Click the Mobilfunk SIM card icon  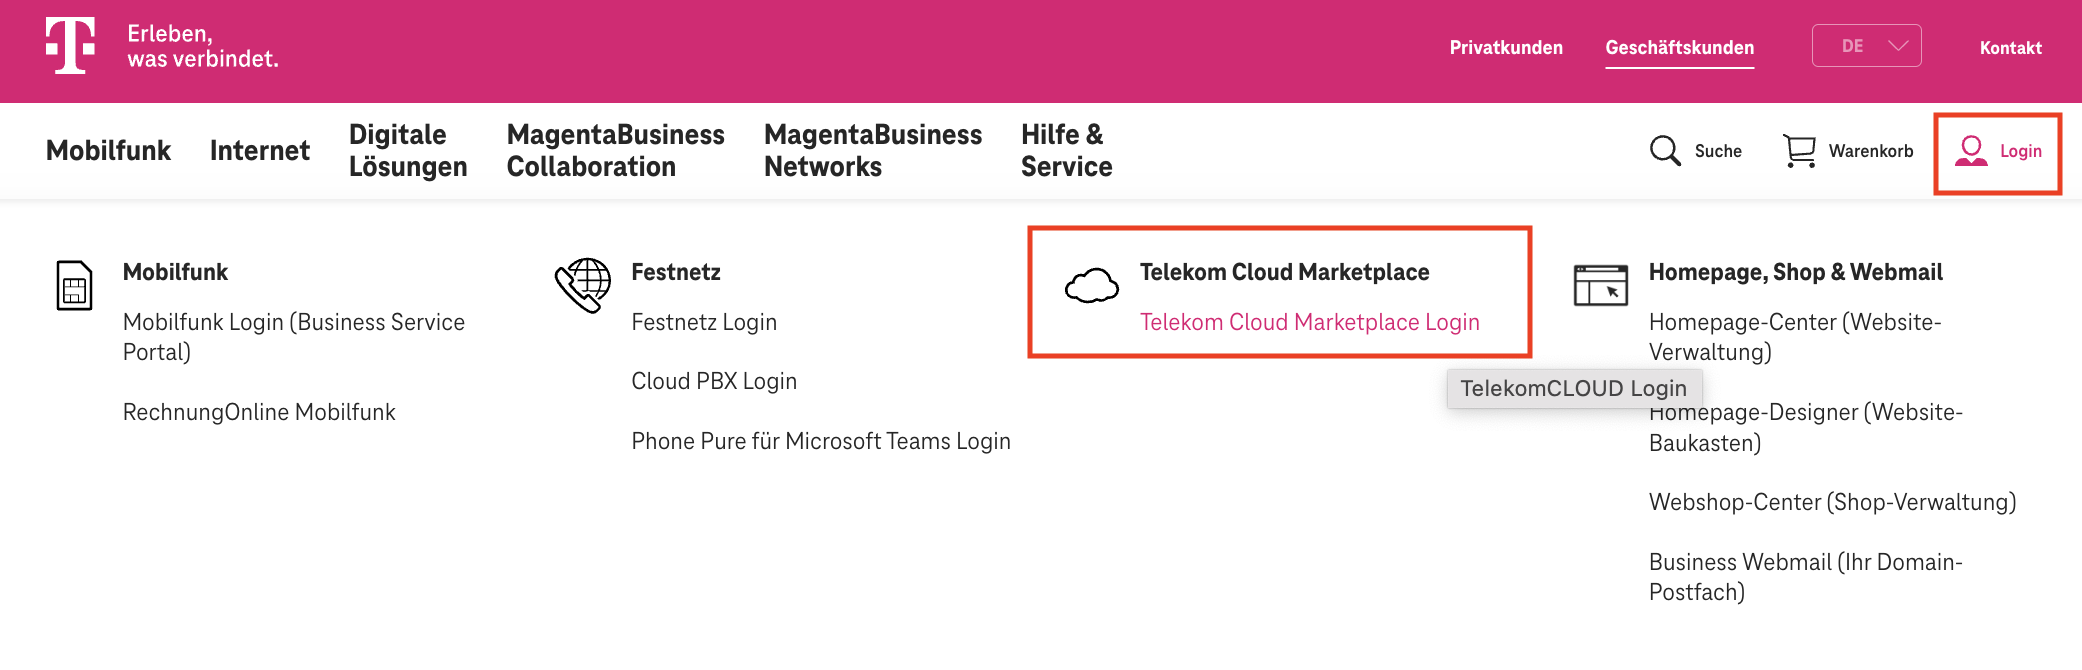click(x=75, y=286)
